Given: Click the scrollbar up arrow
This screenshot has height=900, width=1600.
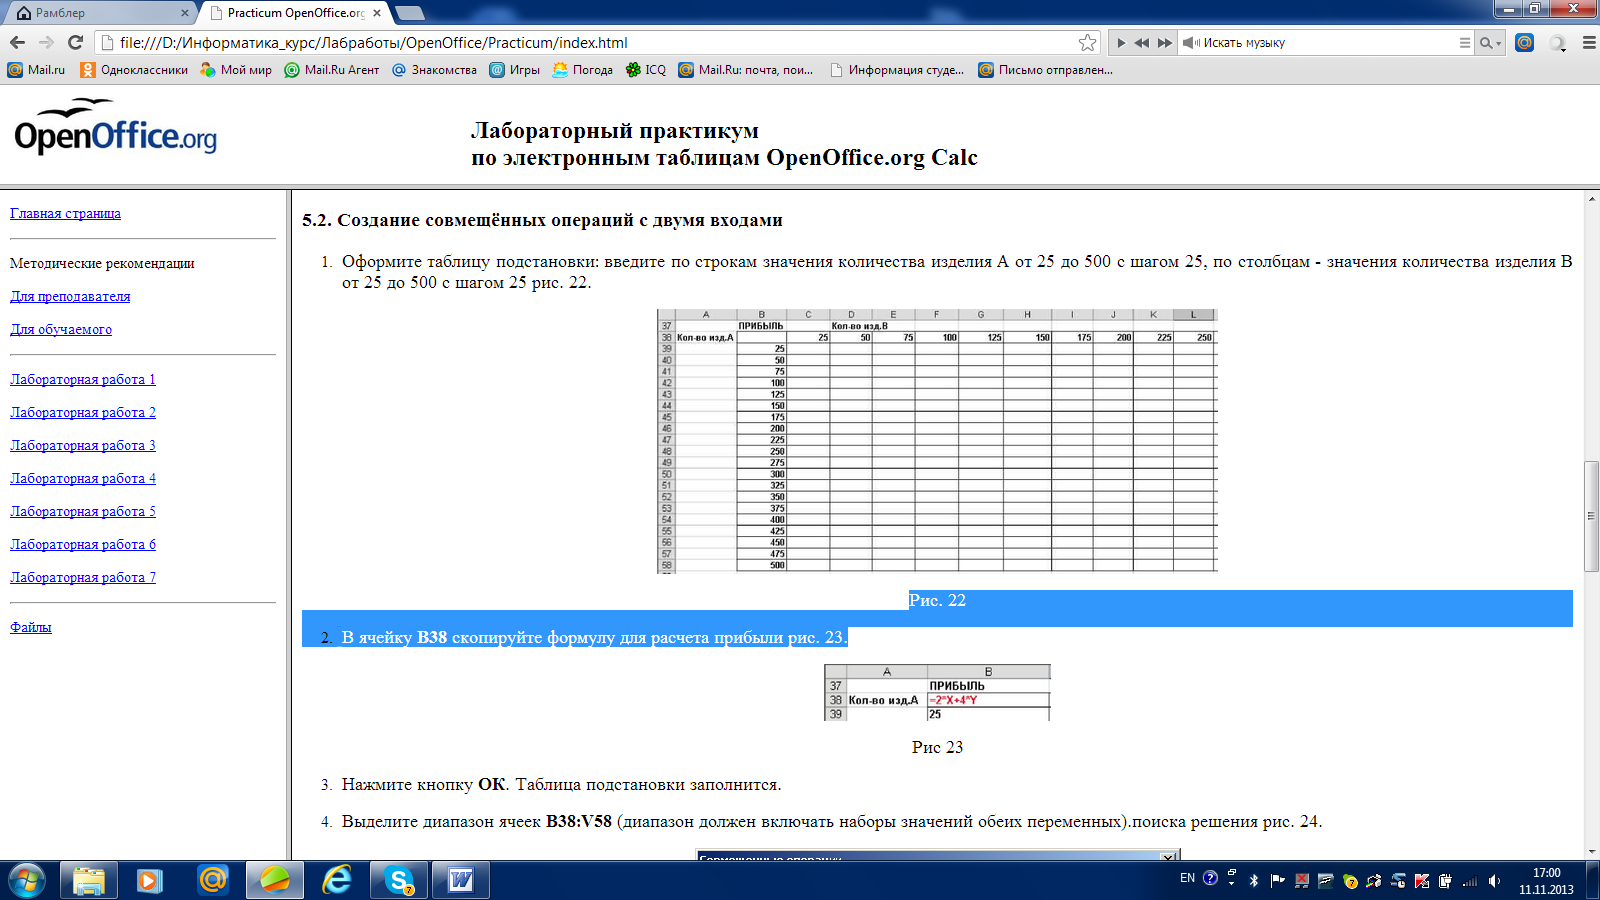Looking at the screenshot, I should tap(1591, 198).
